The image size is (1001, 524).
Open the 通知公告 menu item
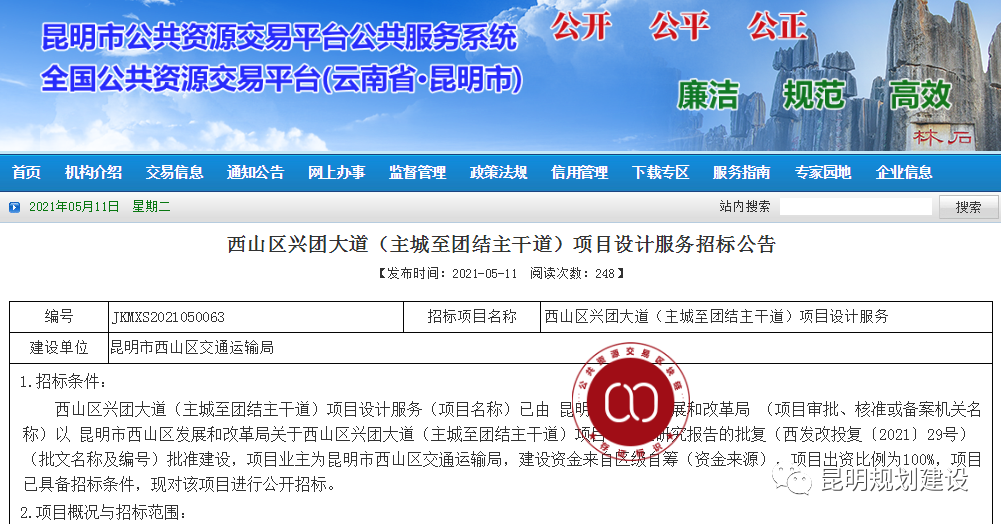(x=255, y=172)
